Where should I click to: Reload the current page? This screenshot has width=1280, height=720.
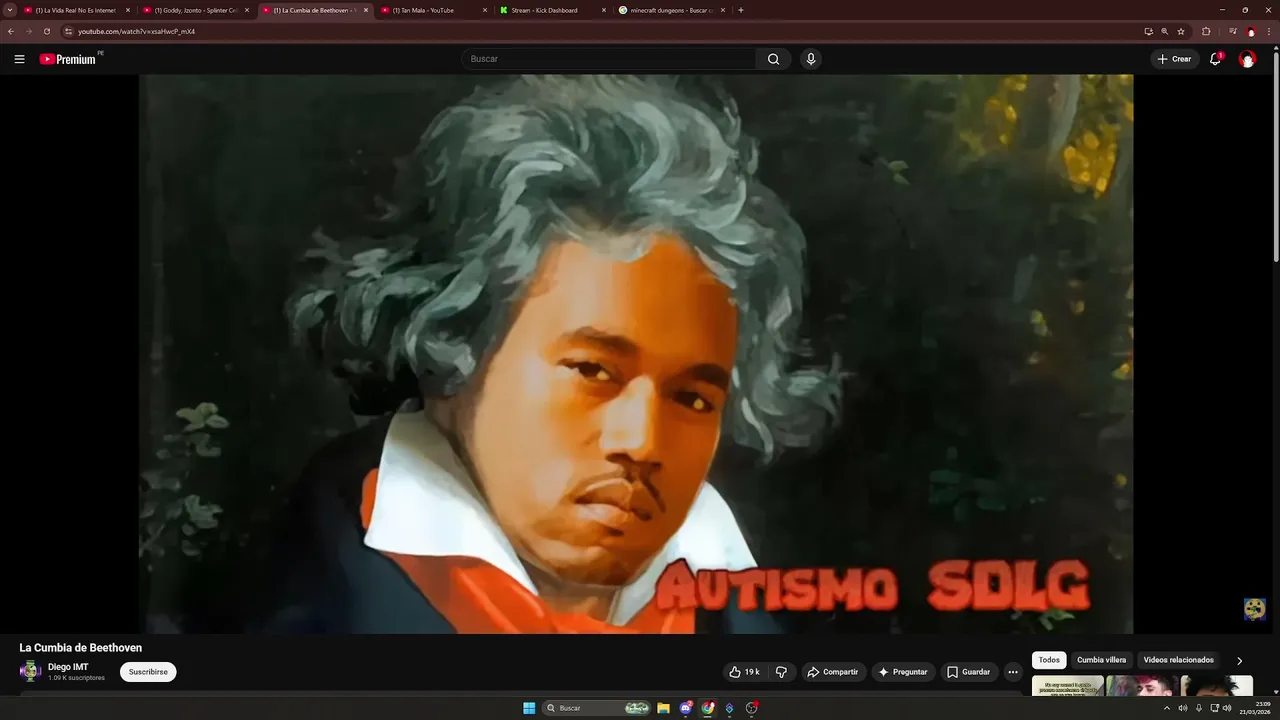coord(46,31)
